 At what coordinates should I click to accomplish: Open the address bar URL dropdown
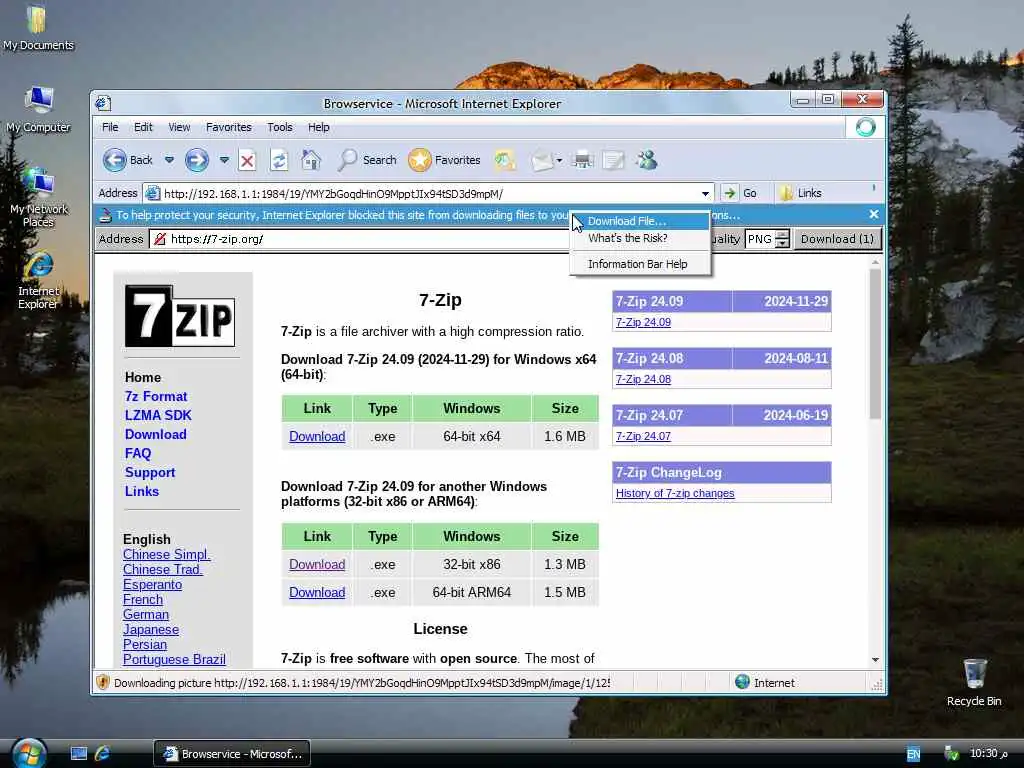(x=705, y=193)
